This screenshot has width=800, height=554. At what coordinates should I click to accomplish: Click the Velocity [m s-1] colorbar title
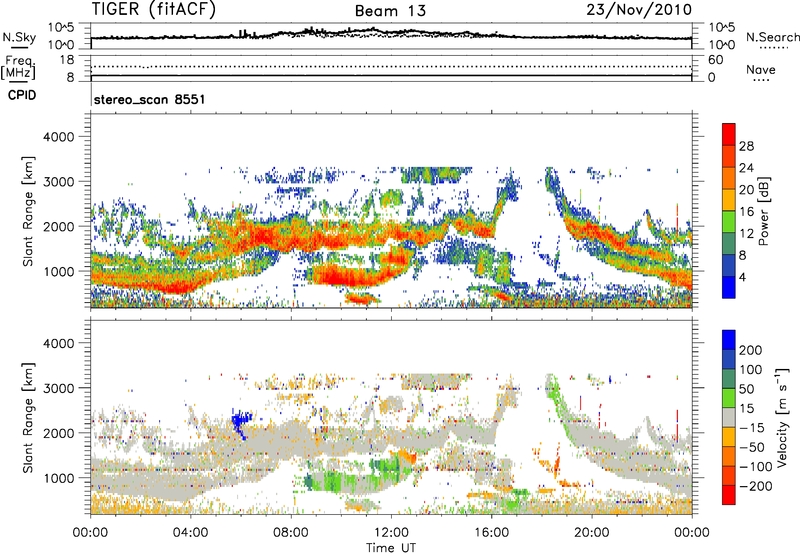coord(783,417)
